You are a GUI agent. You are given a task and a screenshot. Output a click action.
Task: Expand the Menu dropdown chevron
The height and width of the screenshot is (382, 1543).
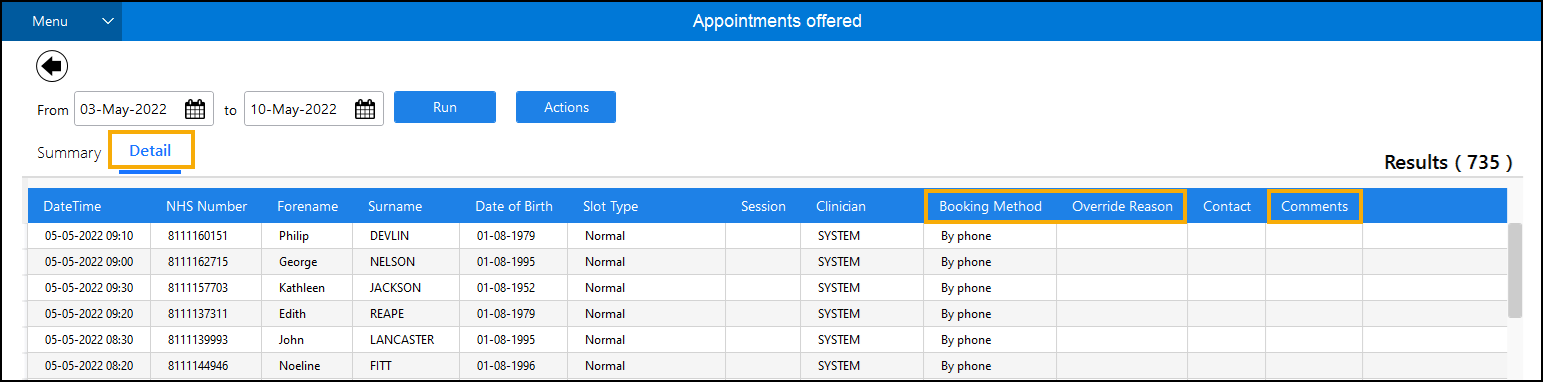pyautogui.click(x=108, y=21)
